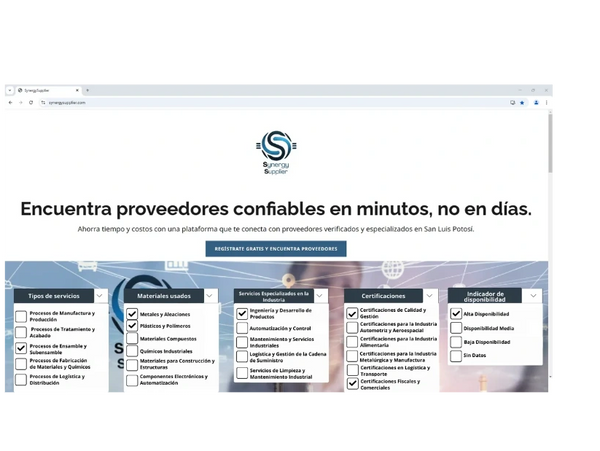The height and width of the screenshot is (451, 600).
Task: Select the SynergySupplier browser tab
Action: (49, 90)
